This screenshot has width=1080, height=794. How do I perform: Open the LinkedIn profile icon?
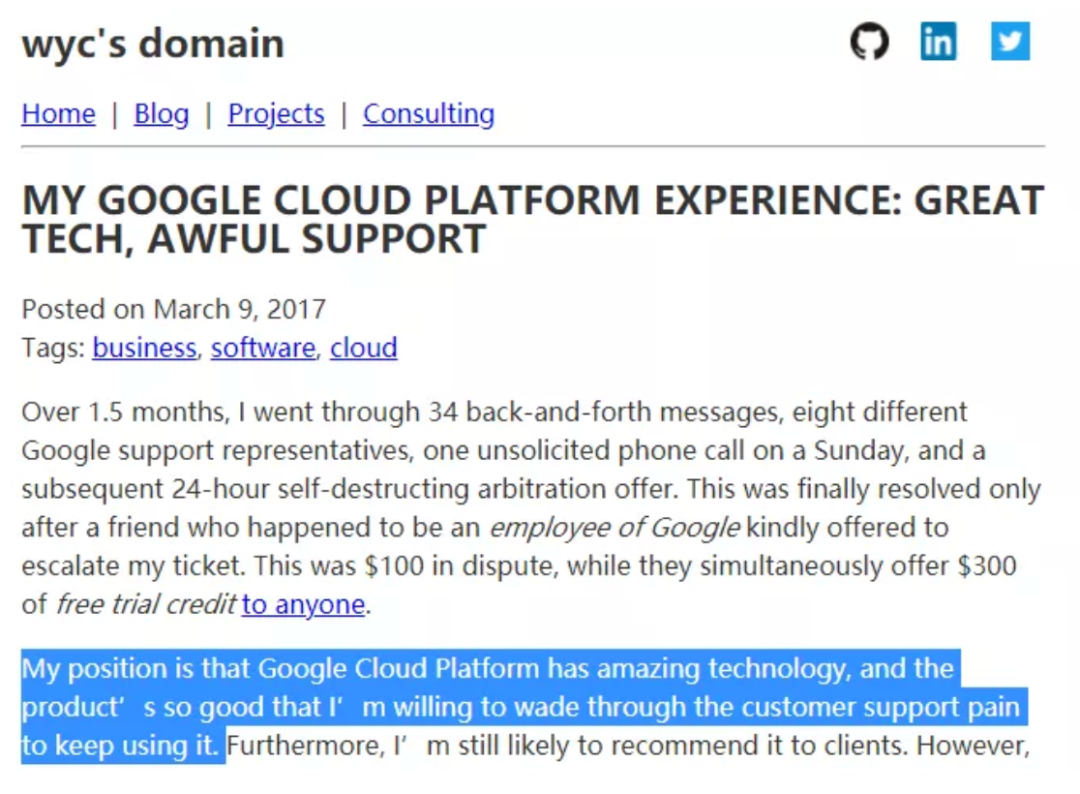point(938,42)
